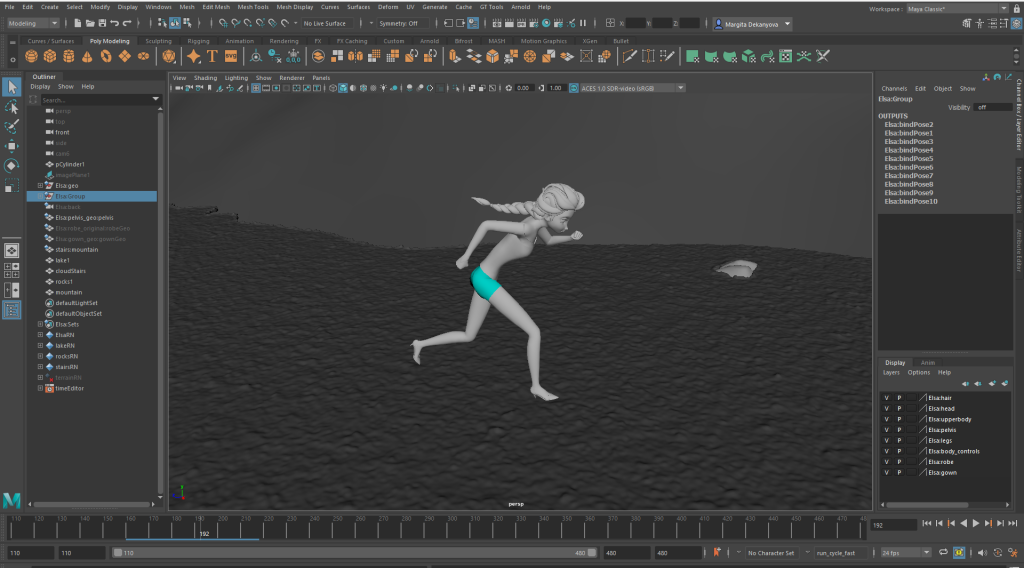Toggle visibility V for Elsa:hair layer

[886, 398]
